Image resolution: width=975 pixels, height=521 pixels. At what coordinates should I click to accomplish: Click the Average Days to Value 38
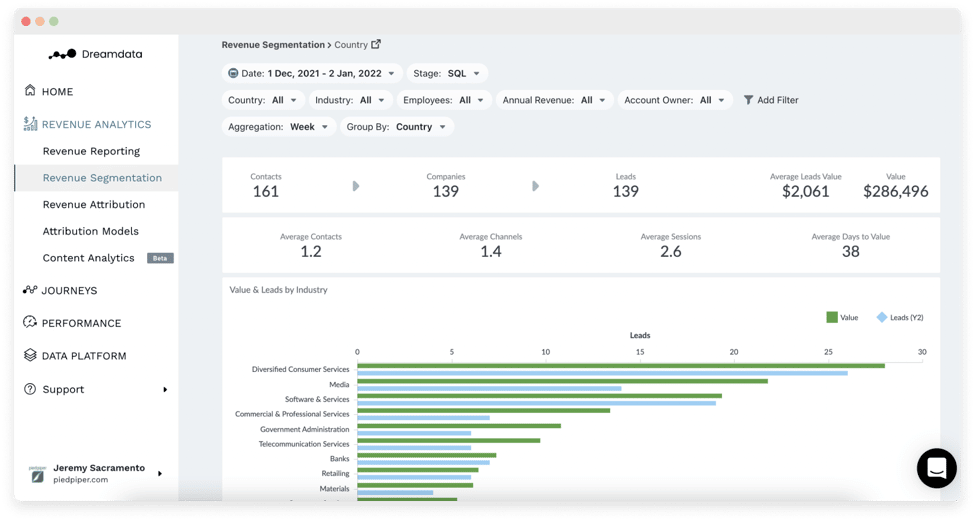[851, 246]
